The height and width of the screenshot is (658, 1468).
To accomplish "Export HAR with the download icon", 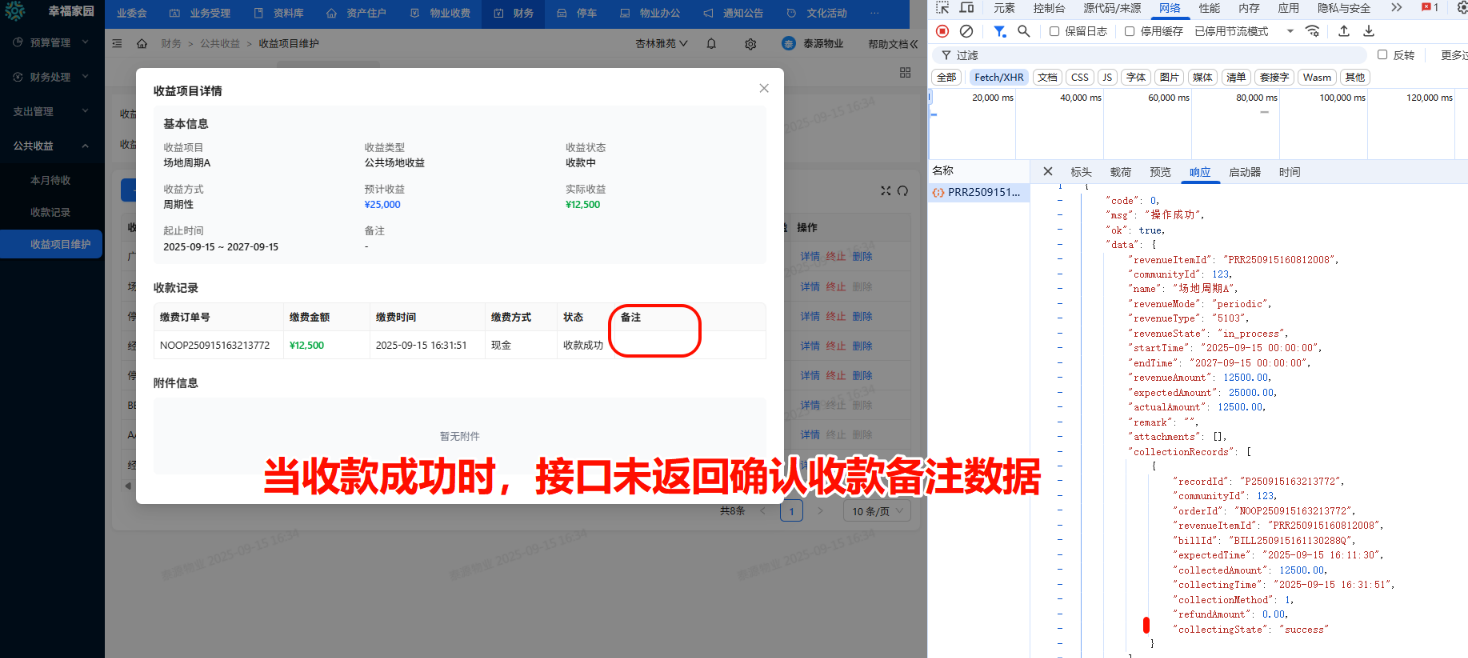I will [x=1368, y=30].
